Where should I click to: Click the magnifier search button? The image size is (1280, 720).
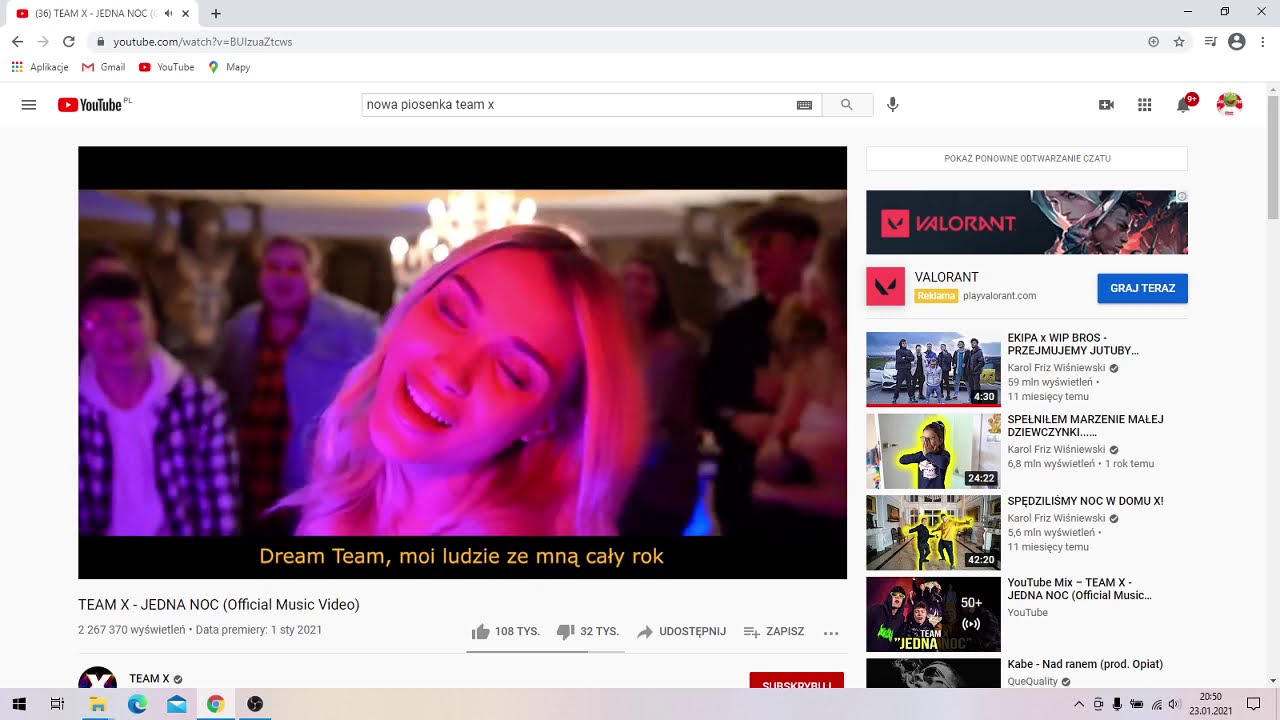pos(847,105)
